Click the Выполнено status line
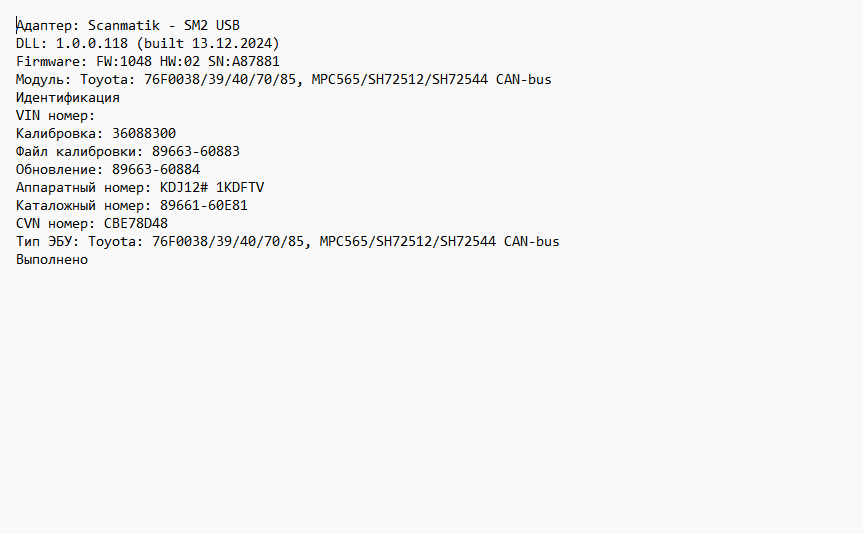Screen dimensions: 863x534 click(x=52, y=260)
